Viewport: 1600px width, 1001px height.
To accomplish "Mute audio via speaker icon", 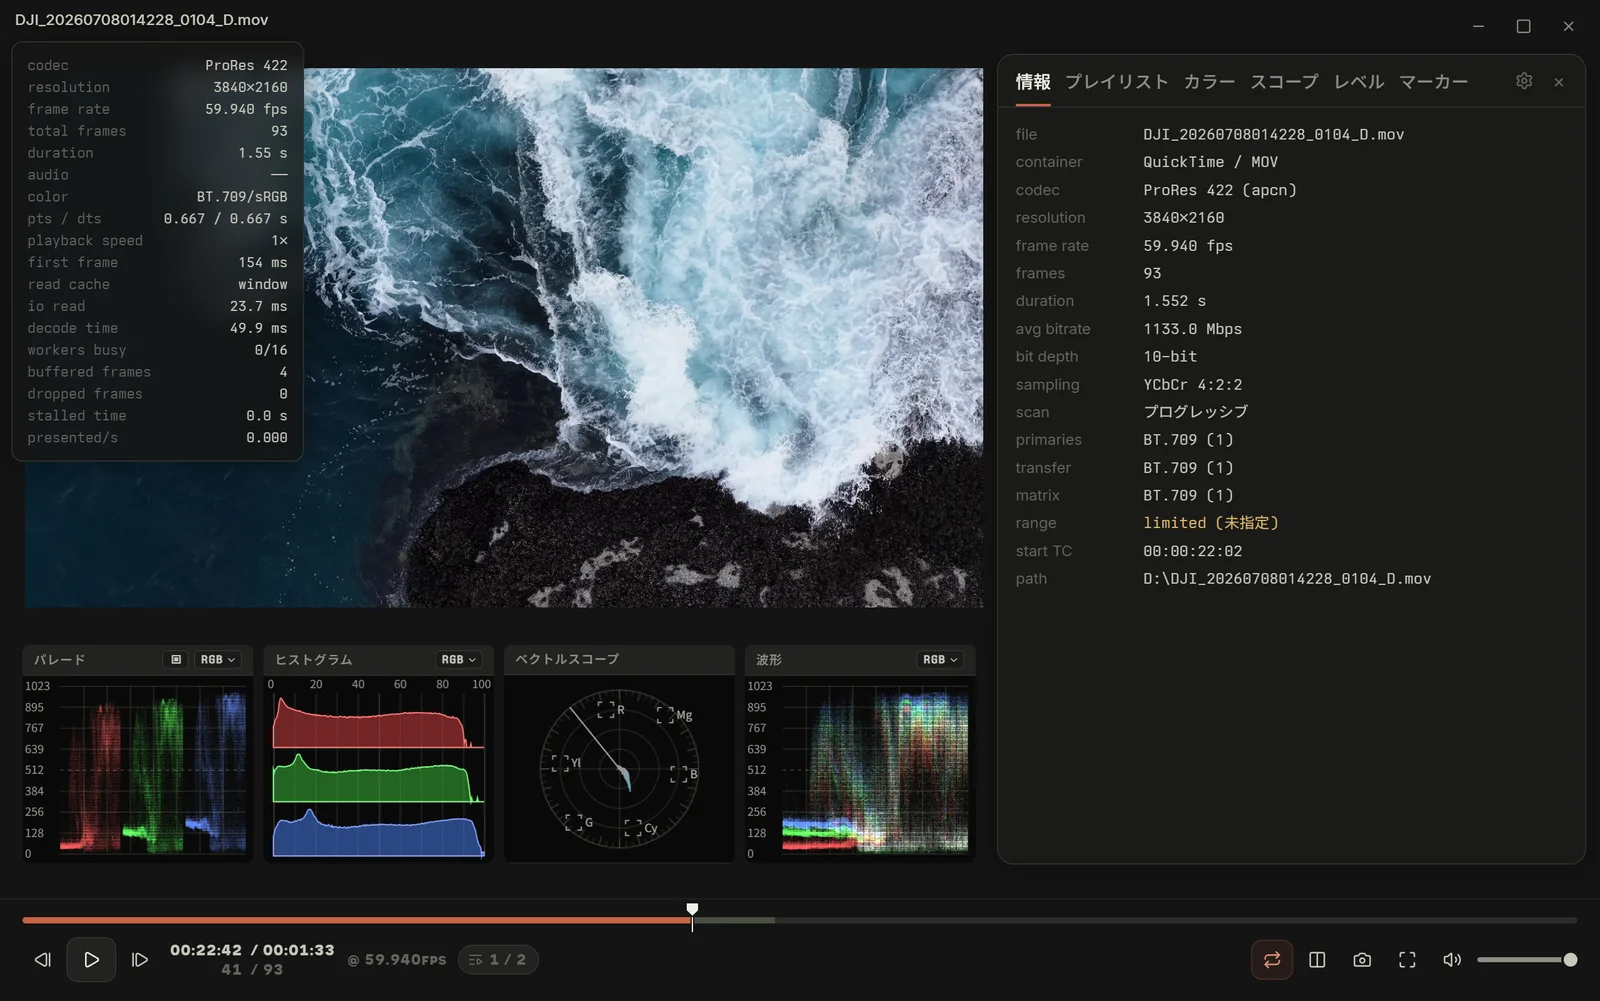I will (x=1452, y=960).
